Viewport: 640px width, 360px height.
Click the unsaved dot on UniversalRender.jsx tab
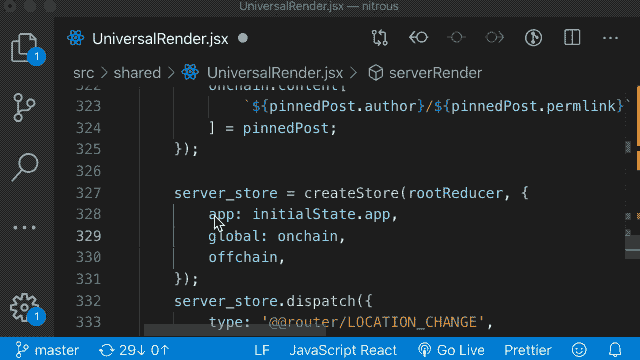pos(243,38)
